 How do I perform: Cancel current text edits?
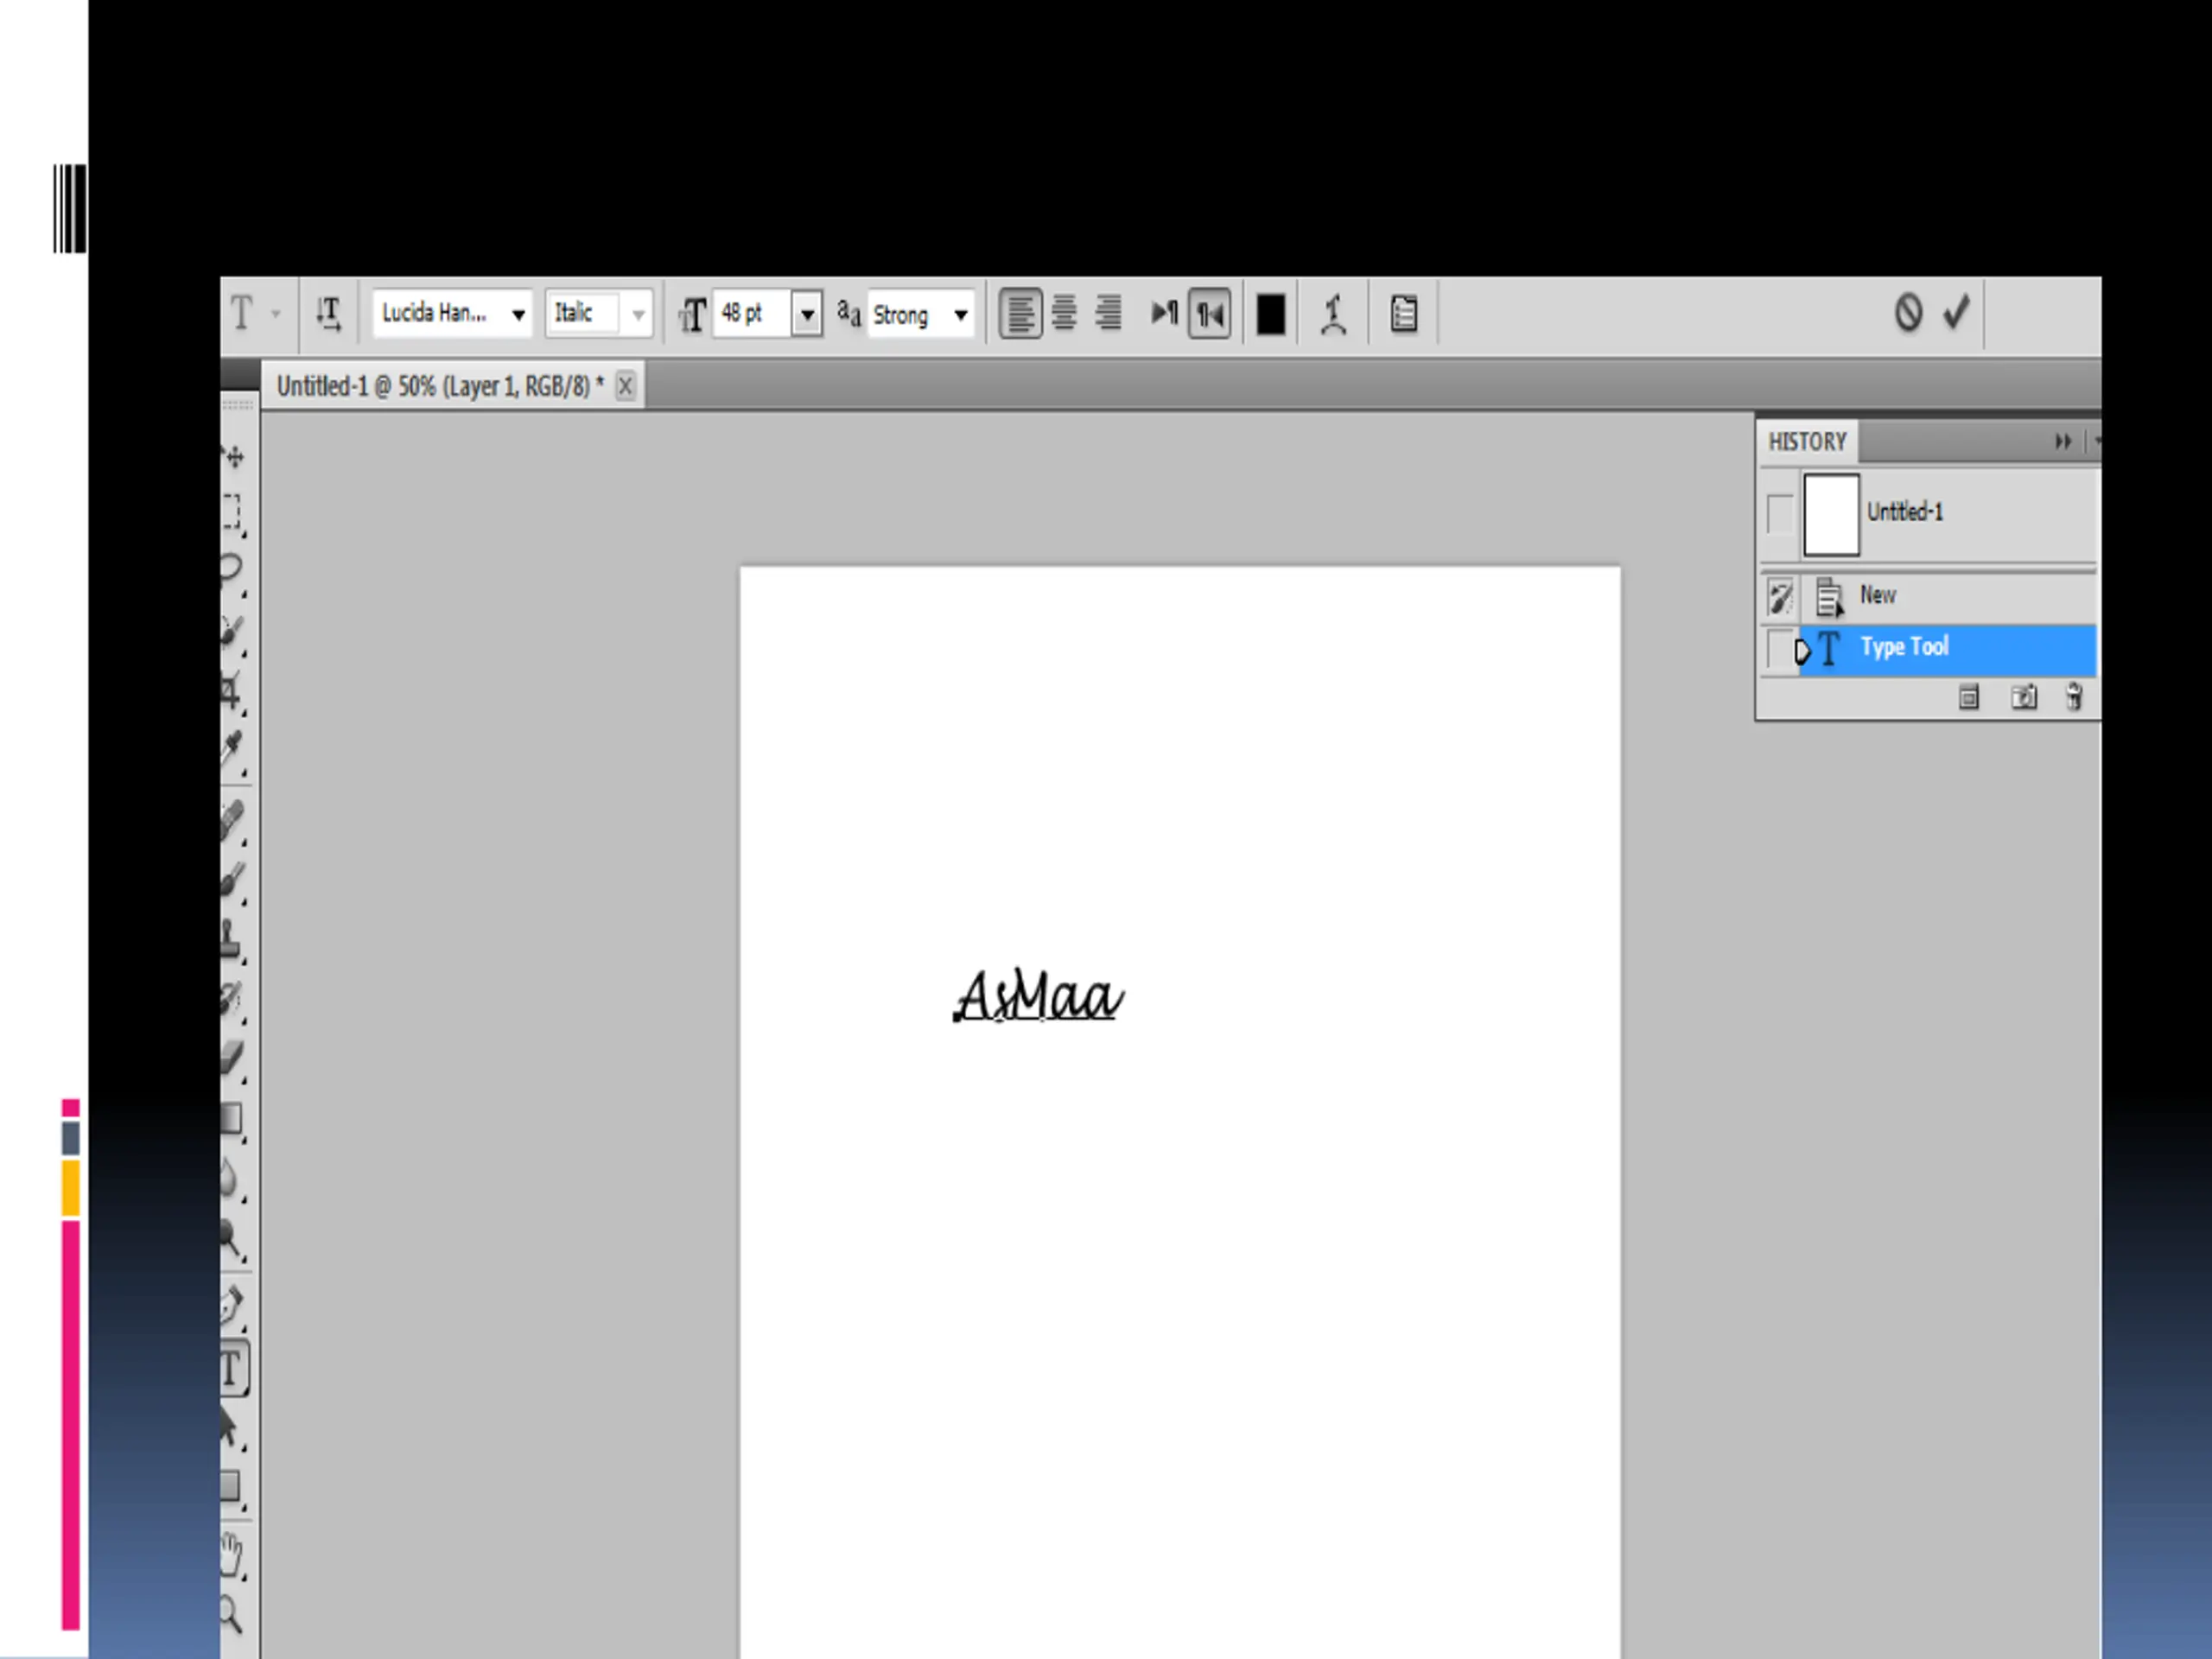click(x=1908, y=312)
